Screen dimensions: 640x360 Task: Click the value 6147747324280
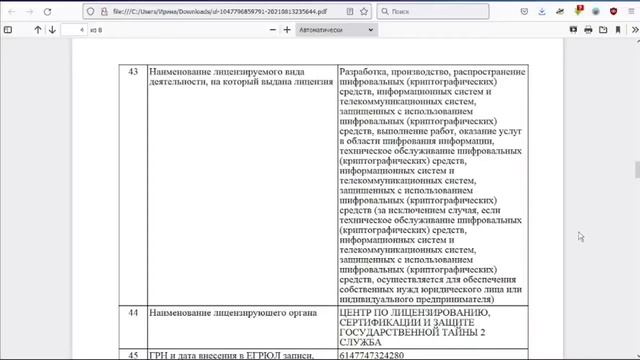(x=372, y=355)
